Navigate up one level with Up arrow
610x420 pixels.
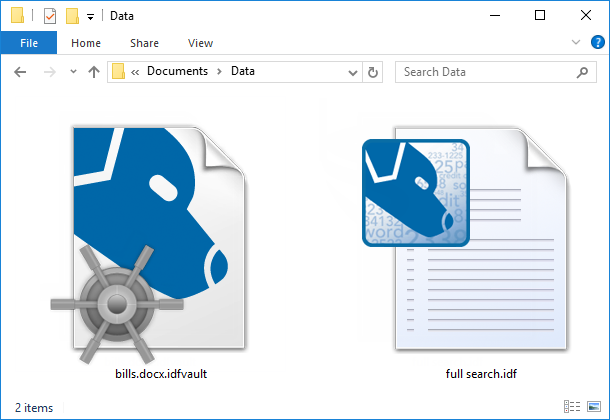tap(94, 72)
